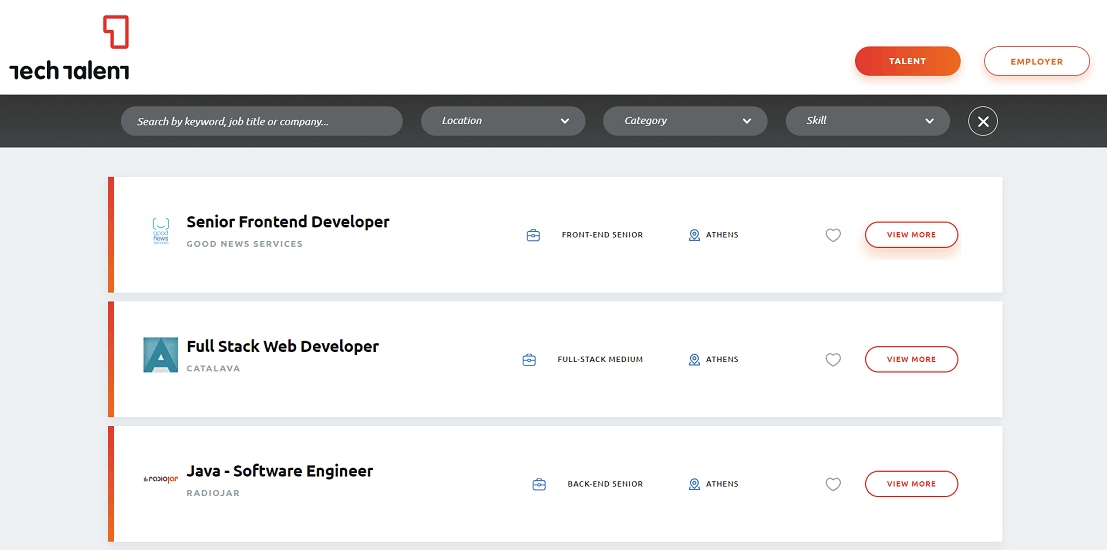Favorite the Java - Software Engineer job
Screen dimensions: 1107x550
tap(833, 484)
